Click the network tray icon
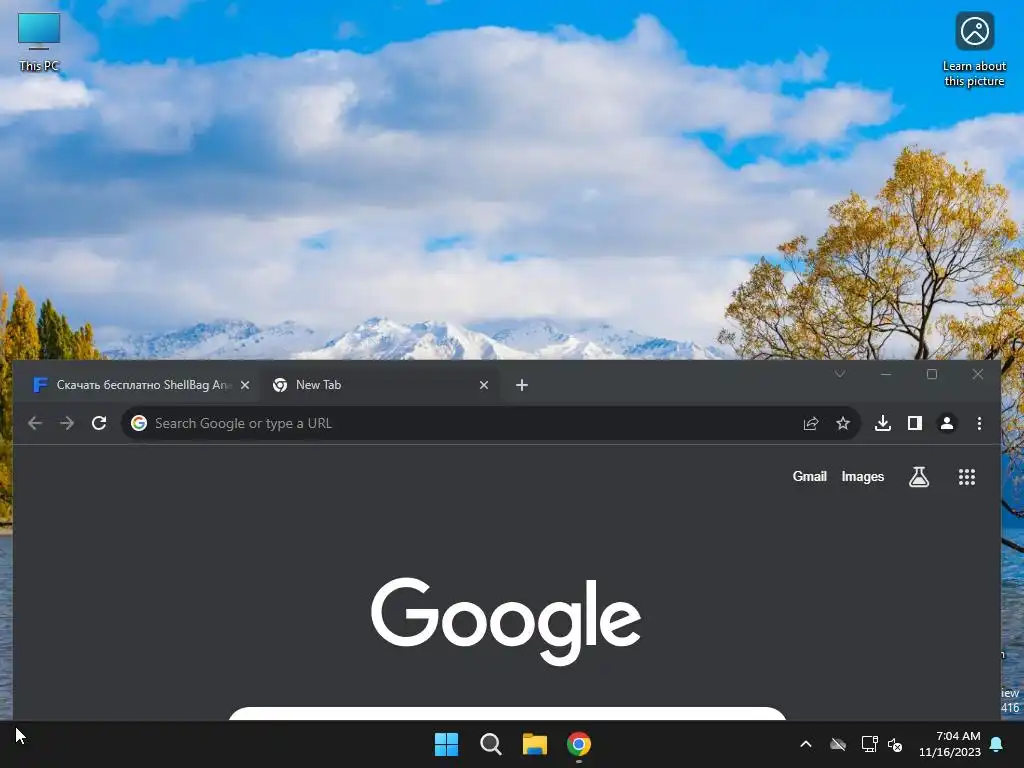The width and height of the screenshot is (1024, 768). click(x=869, y=744)
